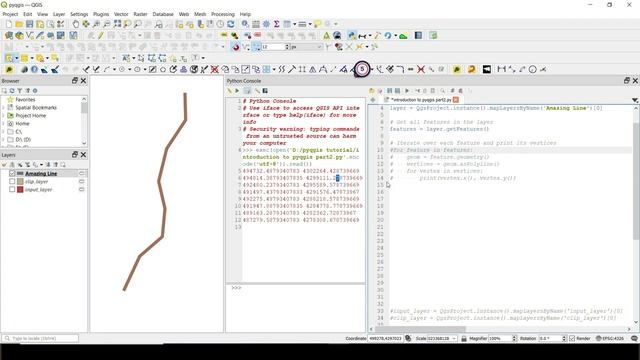Click the Select Features tool icon
Viewport: 640px width, 360px height.
click(9, 58)
